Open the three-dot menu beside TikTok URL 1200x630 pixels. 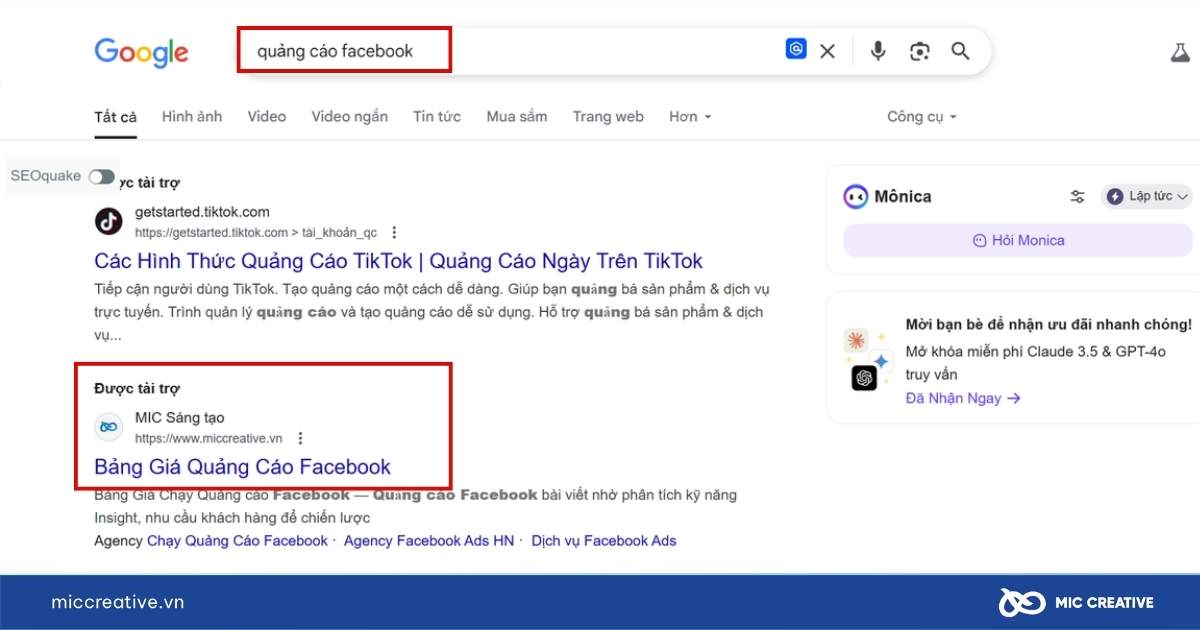(x=394, y=232)
